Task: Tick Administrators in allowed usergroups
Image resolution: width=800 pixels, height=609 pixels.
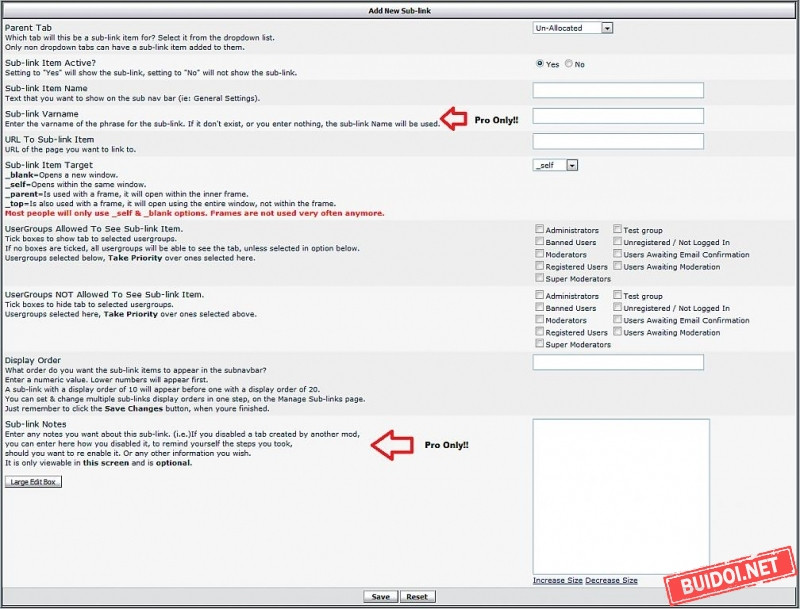Action: (540, 230)
